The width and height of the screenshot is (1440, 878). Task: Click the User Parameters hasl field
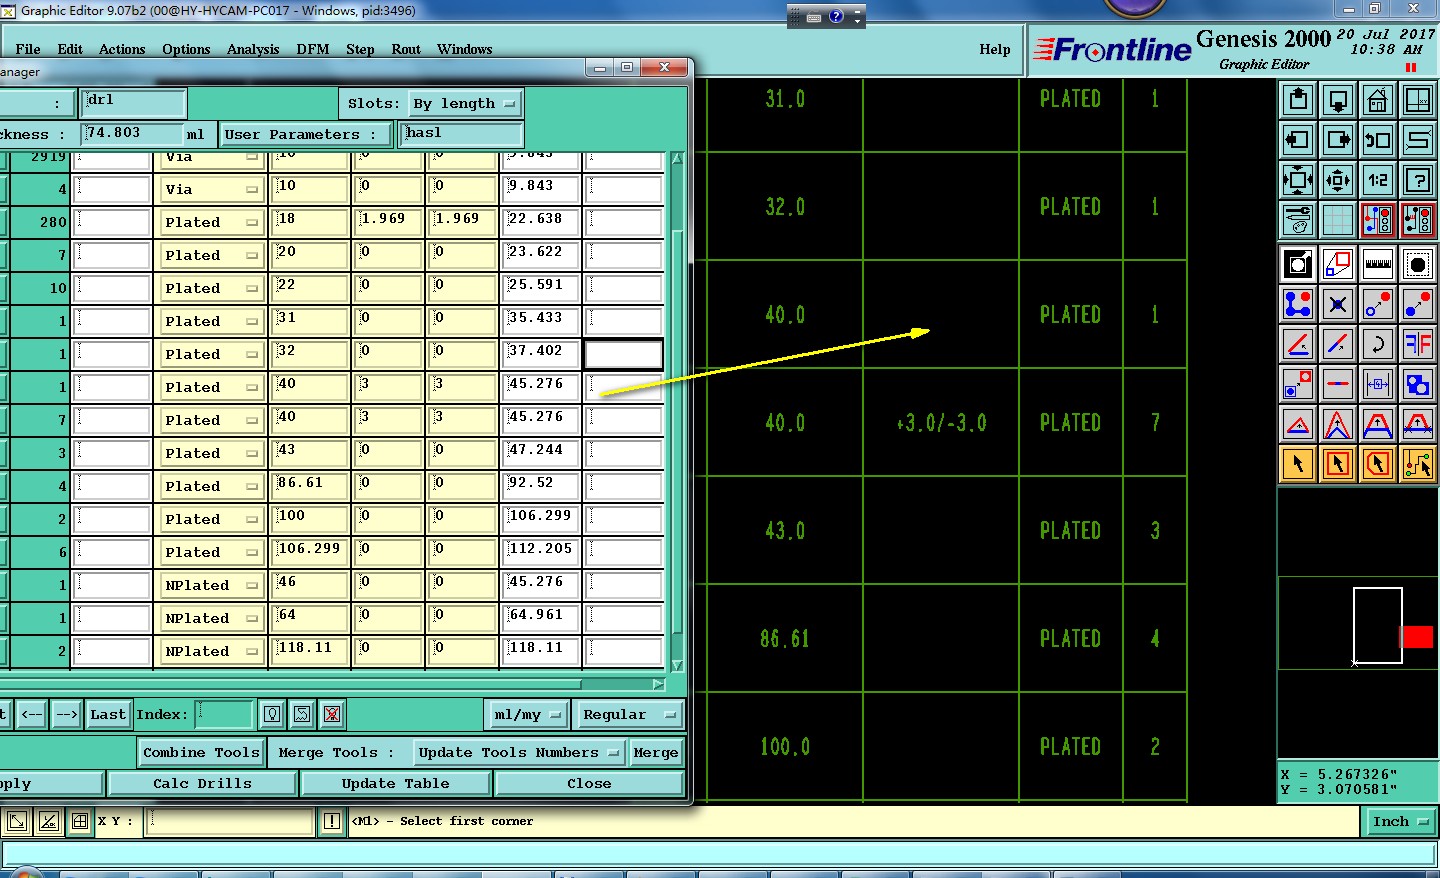pyautogui.click(x=462, y=134)
